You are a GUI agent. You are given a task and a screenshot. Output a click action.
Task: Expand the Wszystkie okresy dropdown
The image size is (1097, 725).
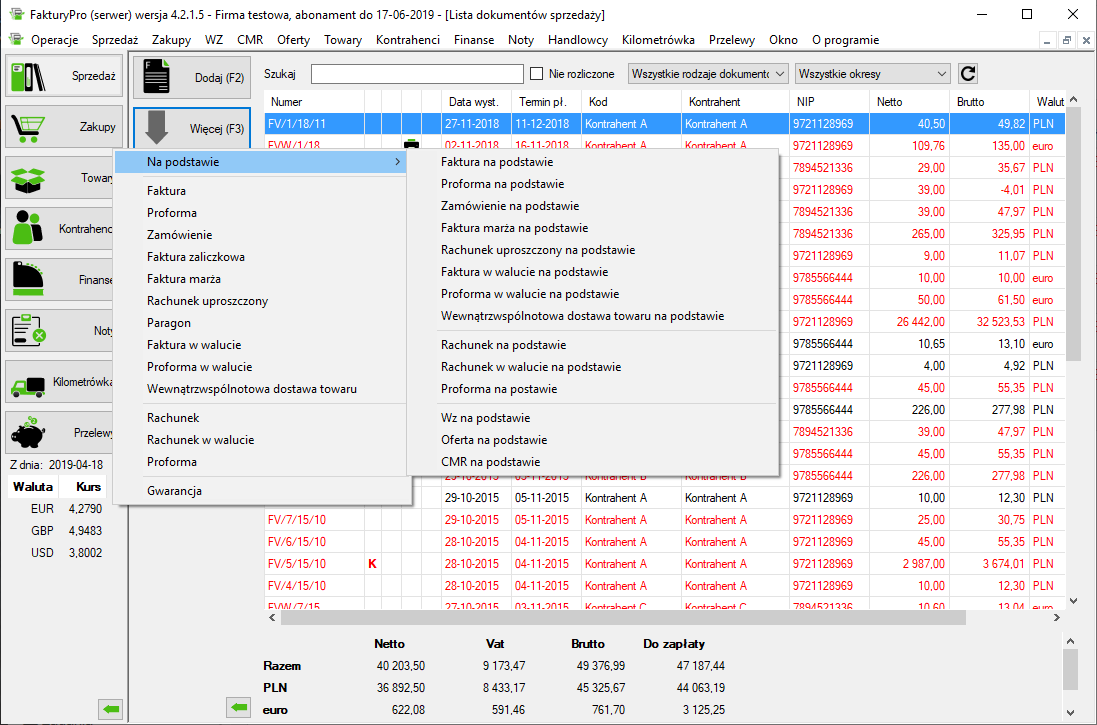(872, 73)
